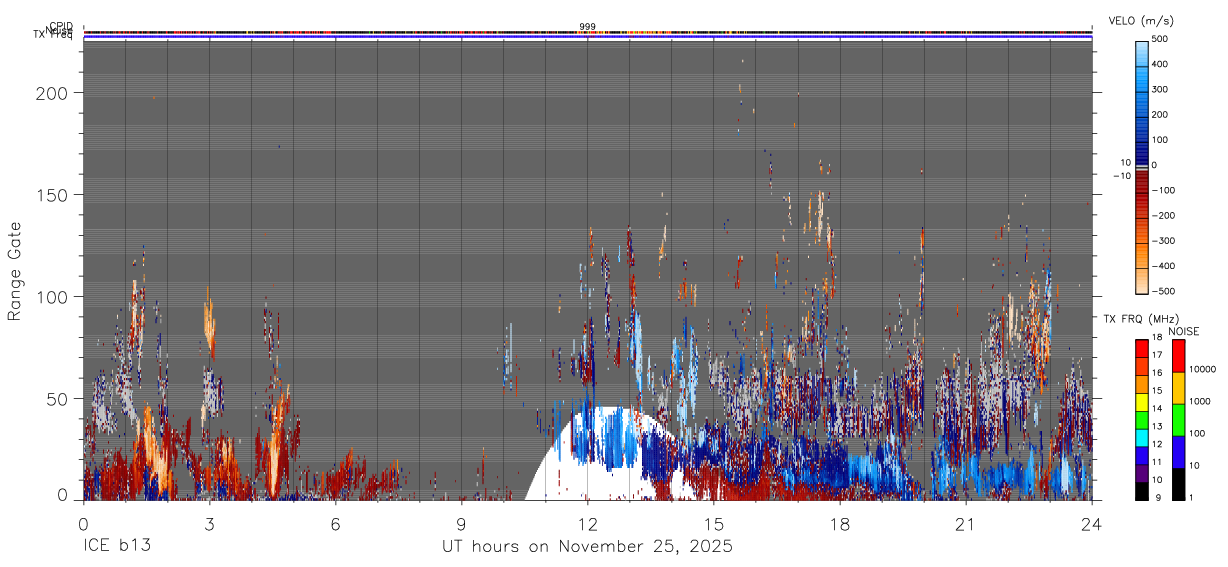This screenshot has height=567, width=1228.
Task: Click the 15 hour tick on time axis
Action: (713, 524)
